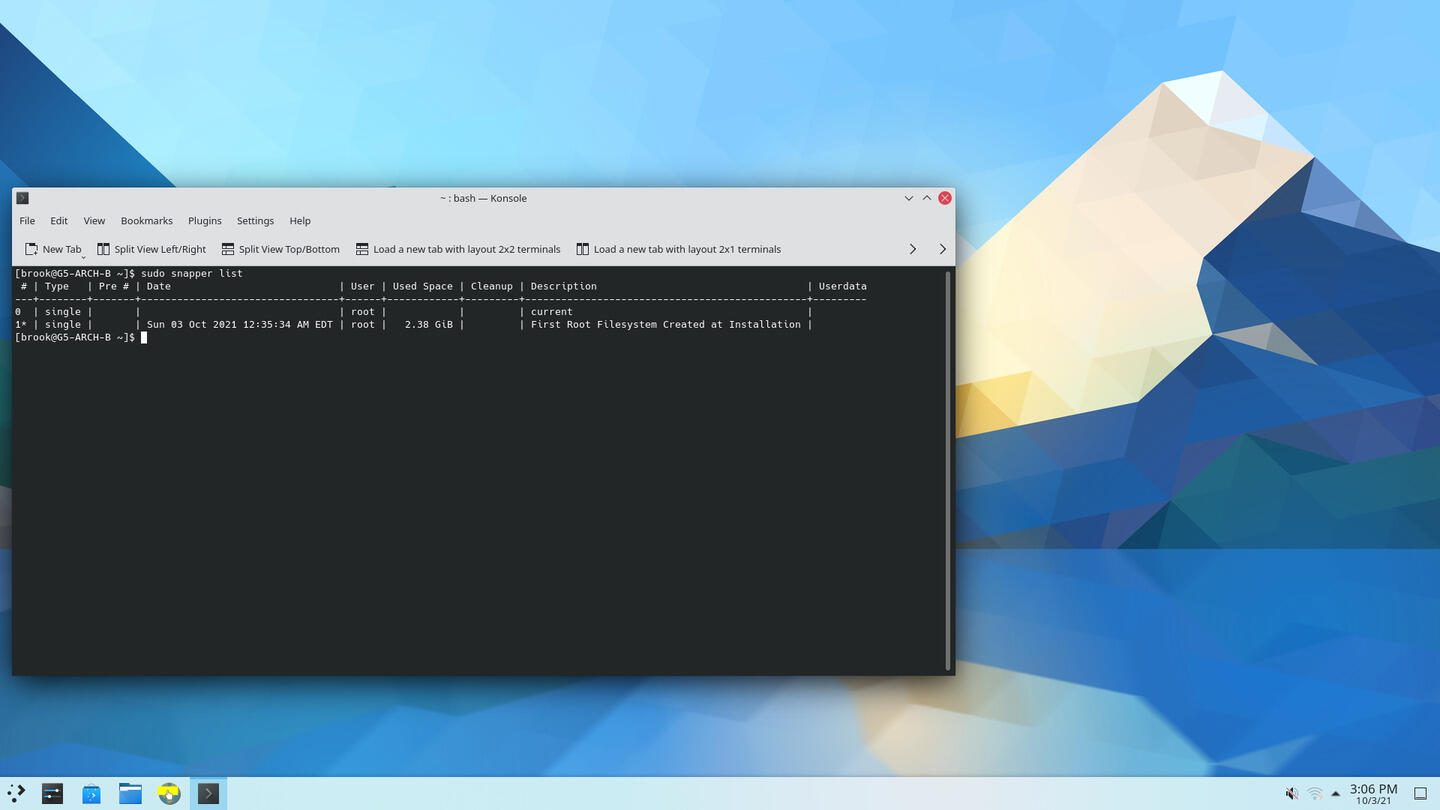The width and height of the screenshot is (1440, 810).
Task: Expand hidden system tray icons arrow
Action: tap(1334, 793)
